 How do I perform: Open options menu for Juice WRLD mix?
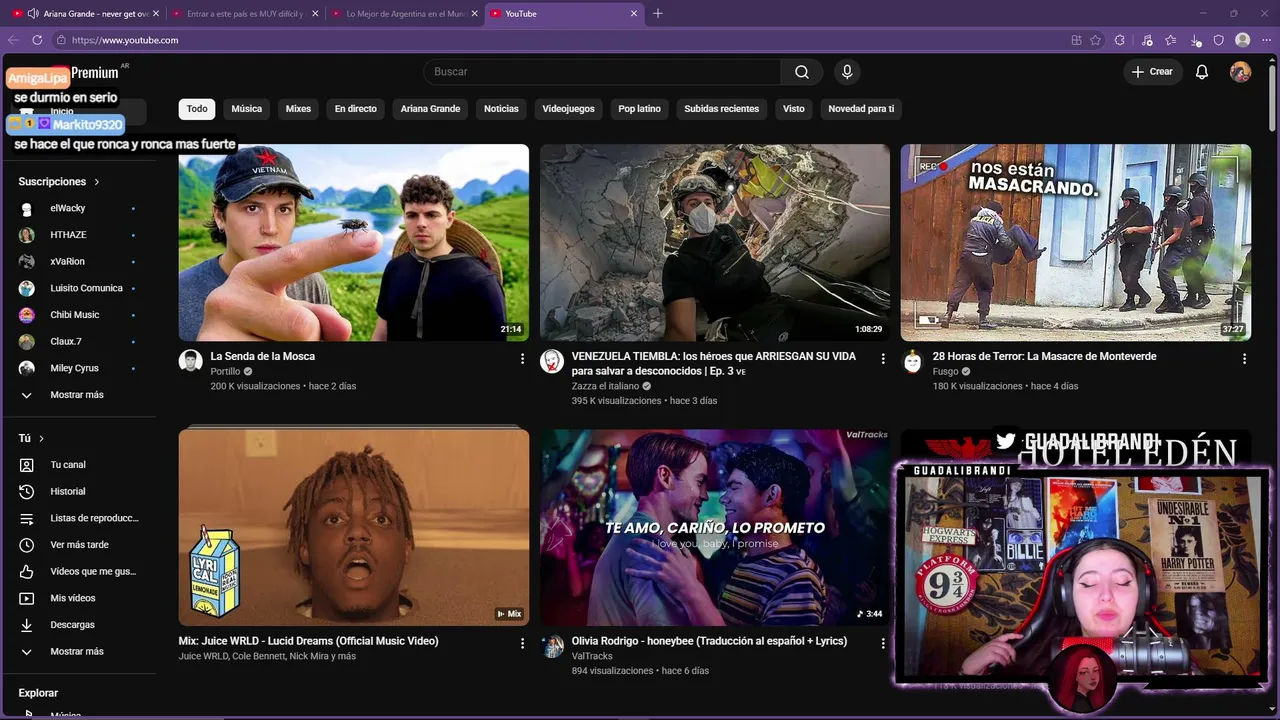pyautogui.click(x=522, y=643)
